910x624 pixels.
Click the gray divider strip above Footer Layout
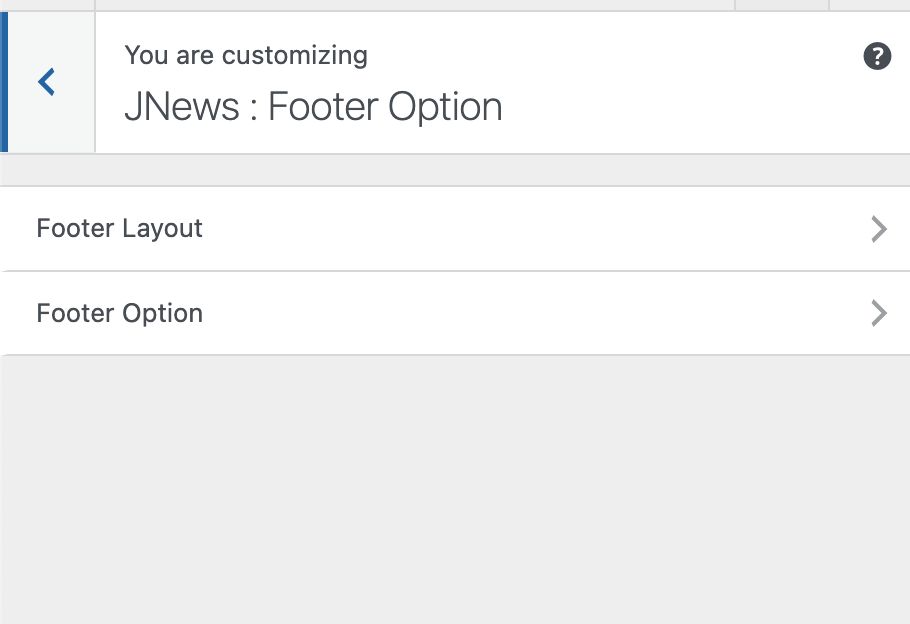pos(455,170)
